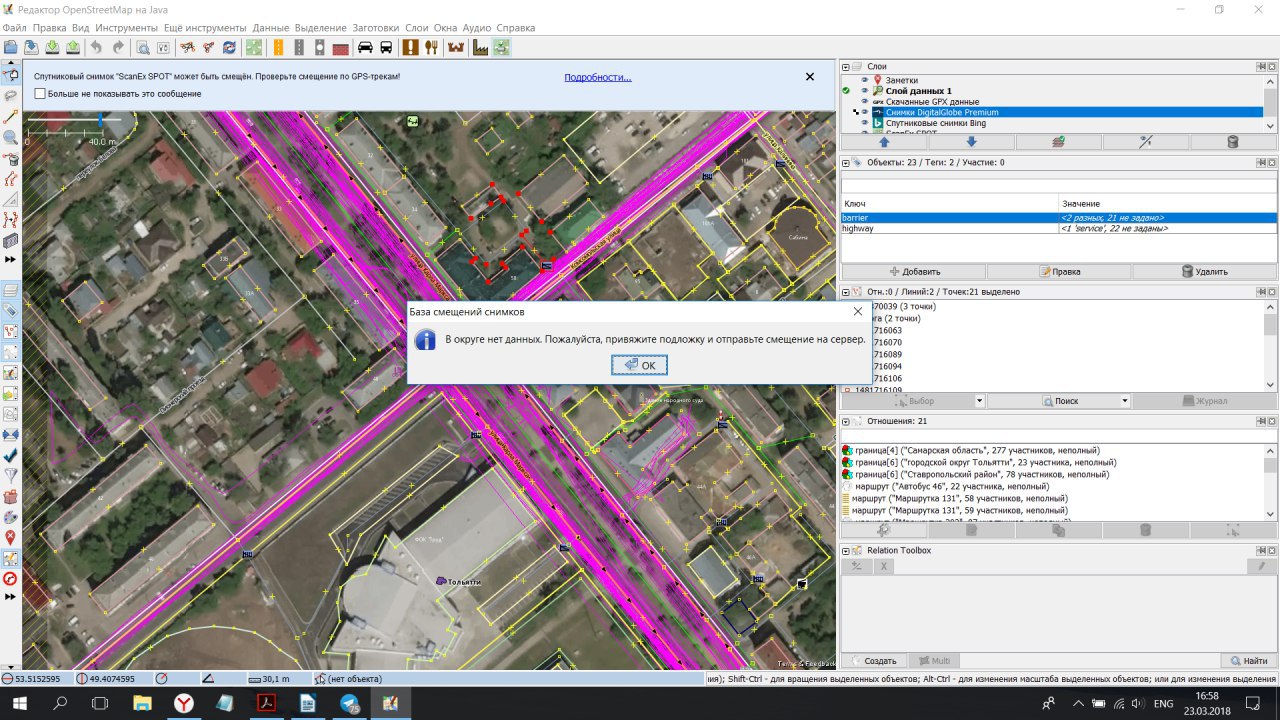
Task: Select the Zoom magnifier tool in left toolbar
Action: 11,138
